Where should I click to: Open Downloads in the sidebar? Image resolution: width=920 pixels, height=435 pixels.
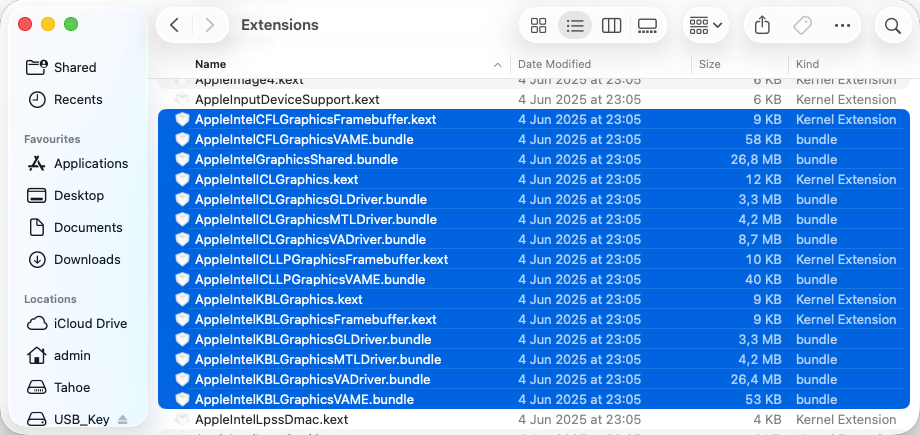(87, 259)
